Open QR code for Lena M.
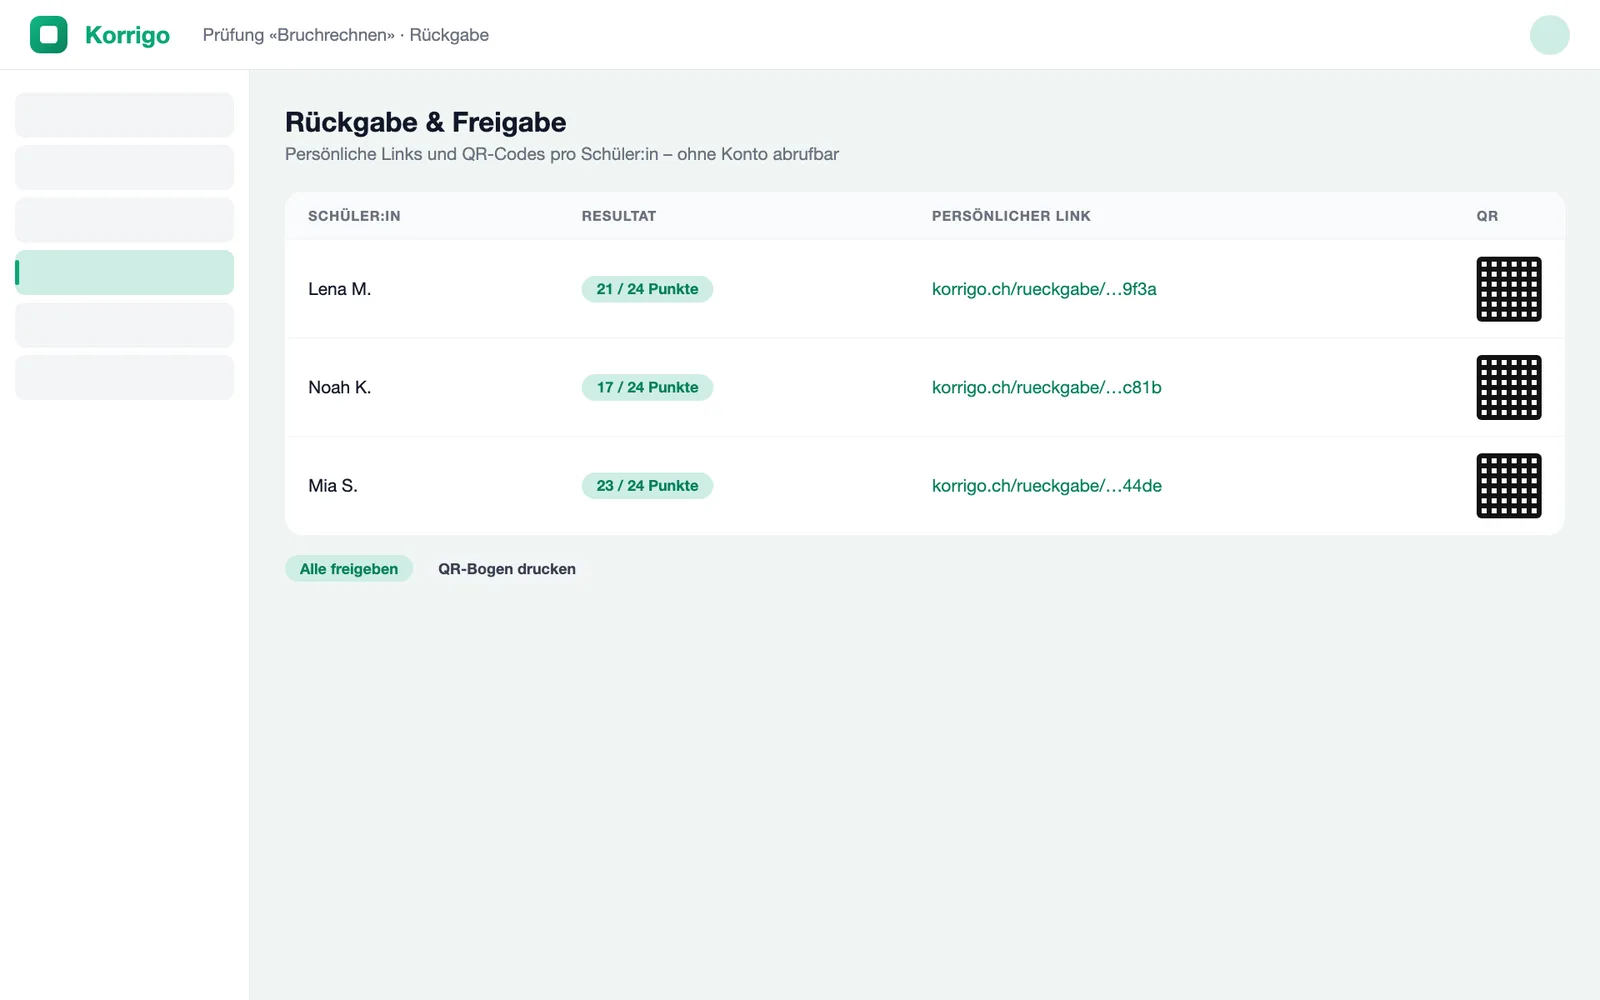This screenshot has width=1600, height=1000. point(1509,289)
